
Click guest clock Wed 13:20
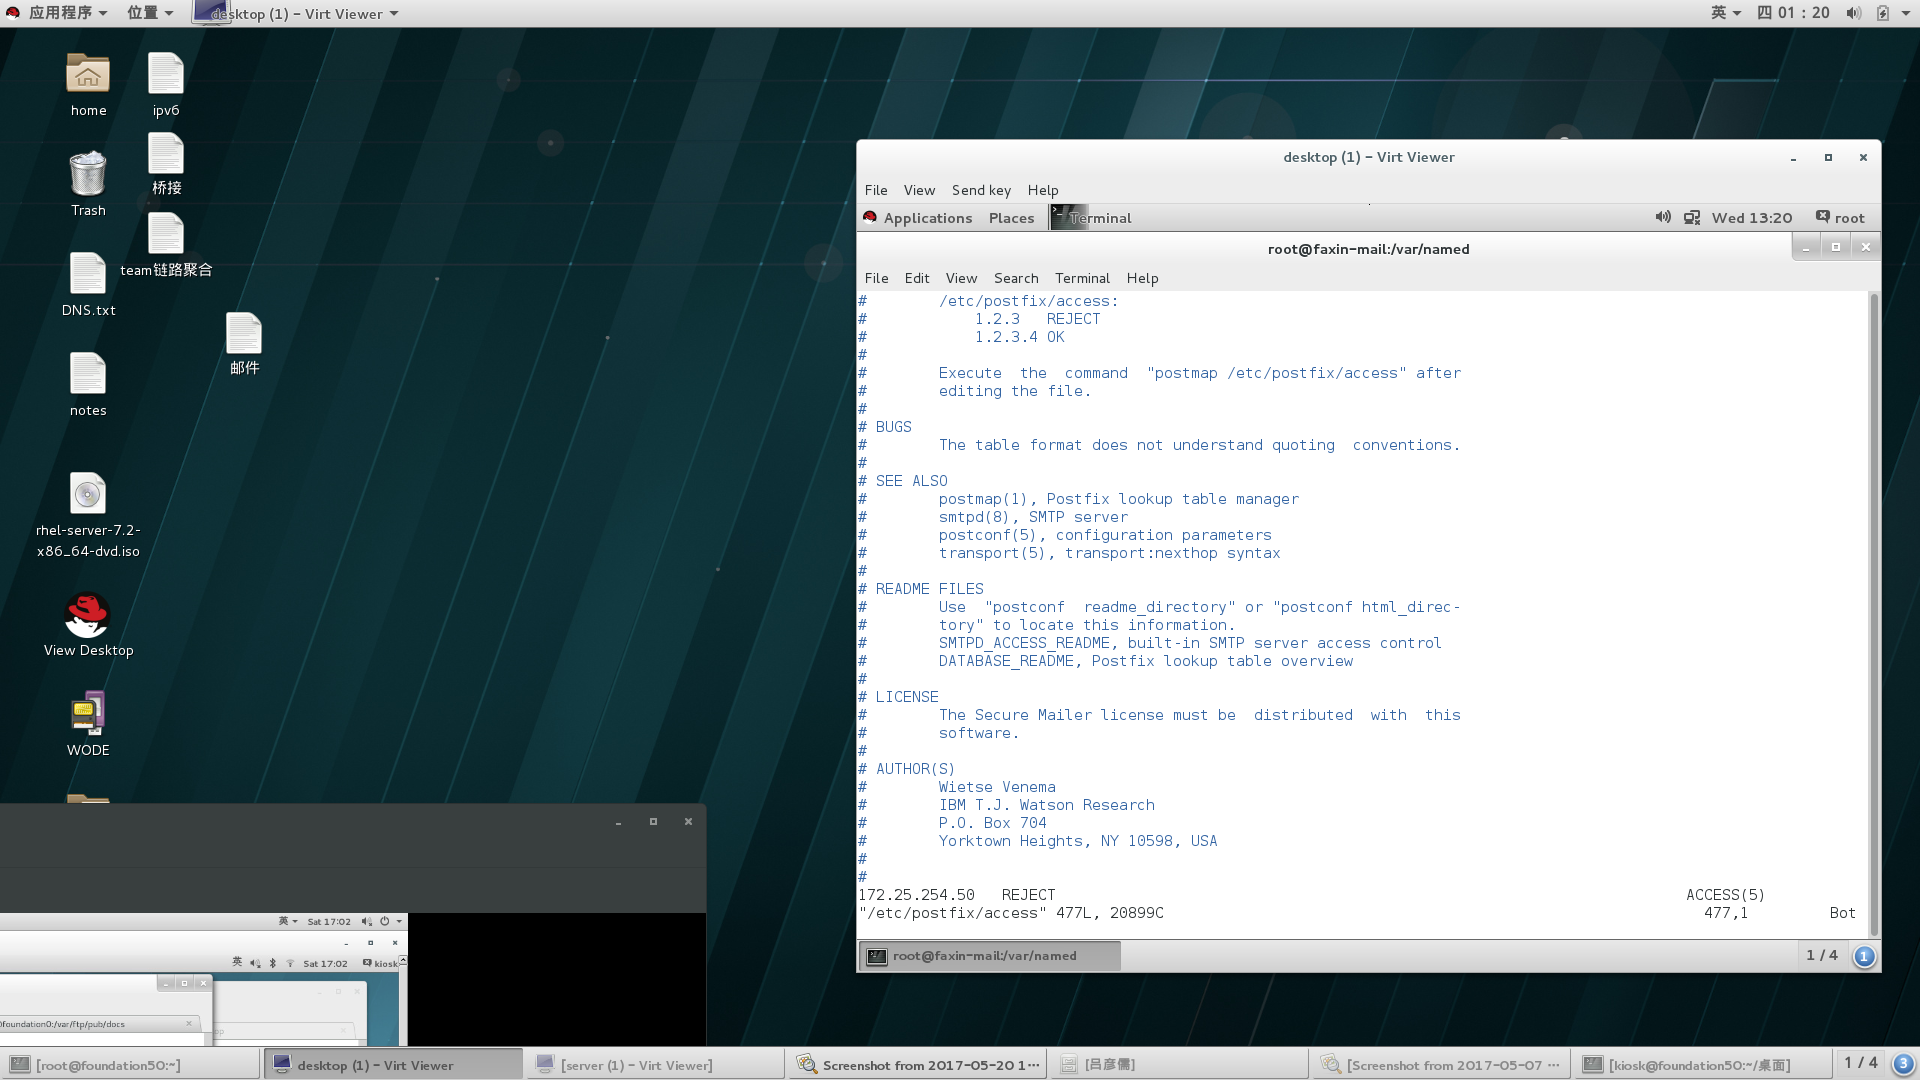point(1752,218)
